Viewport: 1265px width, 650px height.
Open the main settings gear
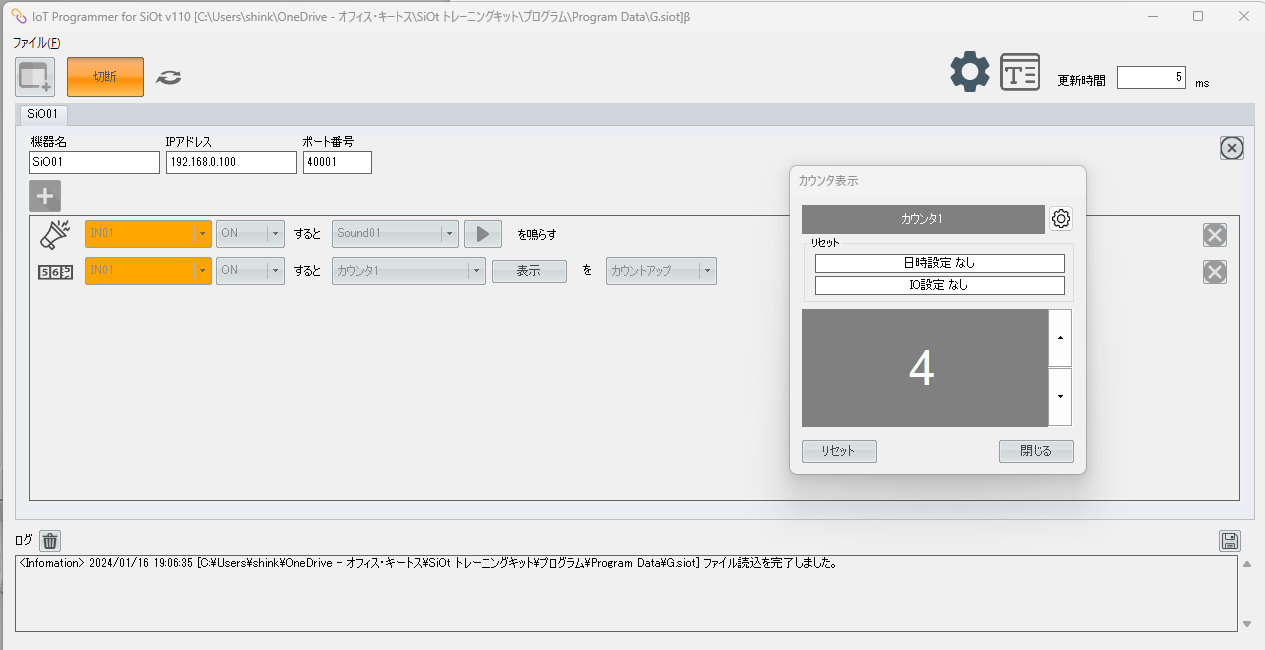[x=969, y=72]
